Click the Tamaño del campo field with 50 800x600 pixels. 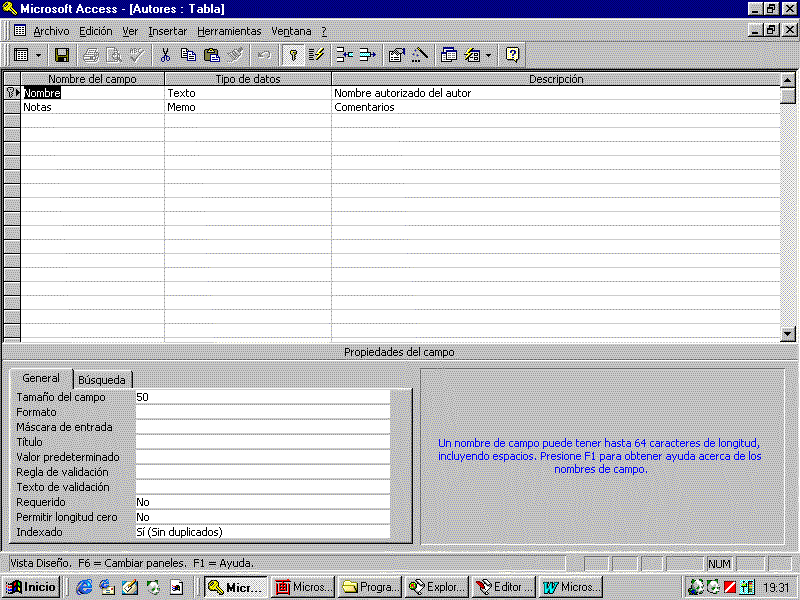(x=263, y=397)
